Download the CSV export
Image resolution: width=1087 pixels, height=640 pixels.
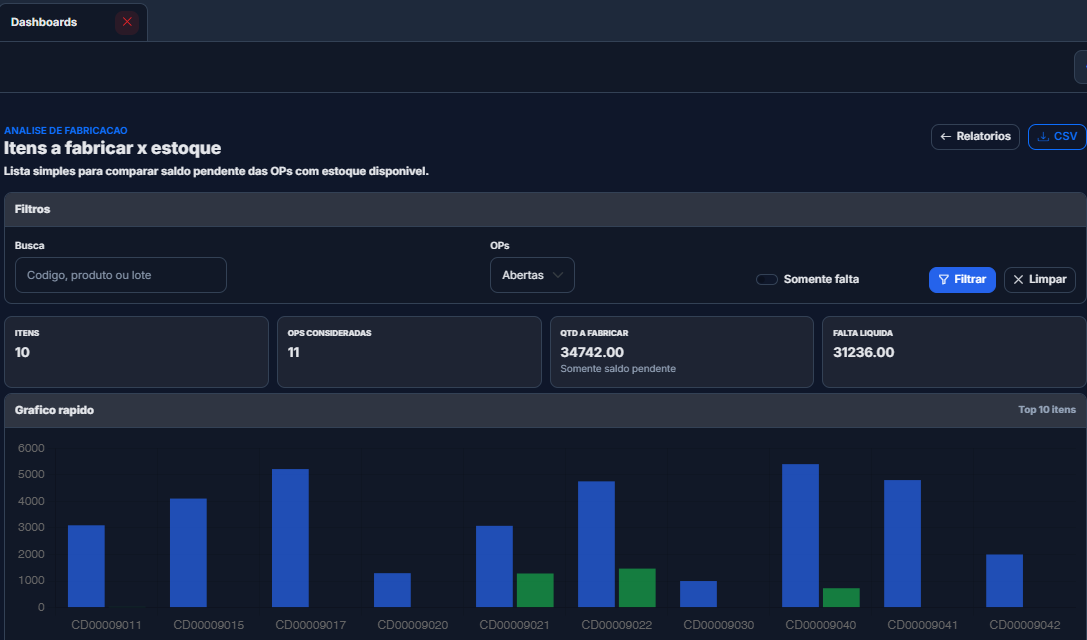click(x=1056, y=137)
